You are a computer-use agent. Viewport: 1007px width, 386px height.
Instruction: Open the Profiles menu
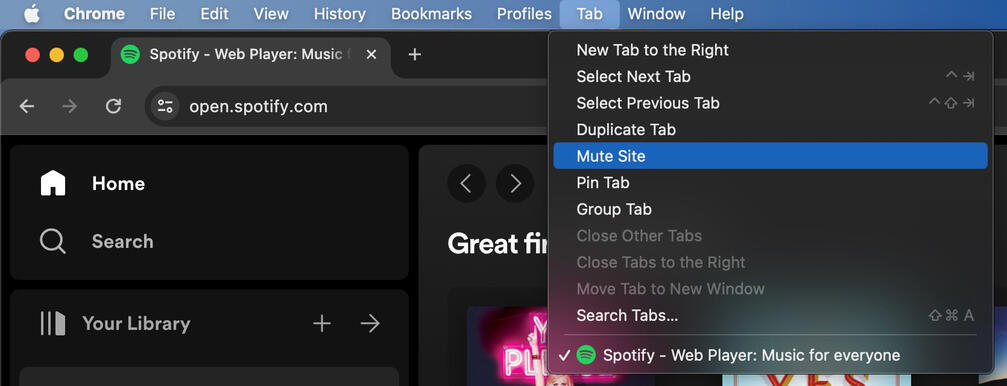524,13
